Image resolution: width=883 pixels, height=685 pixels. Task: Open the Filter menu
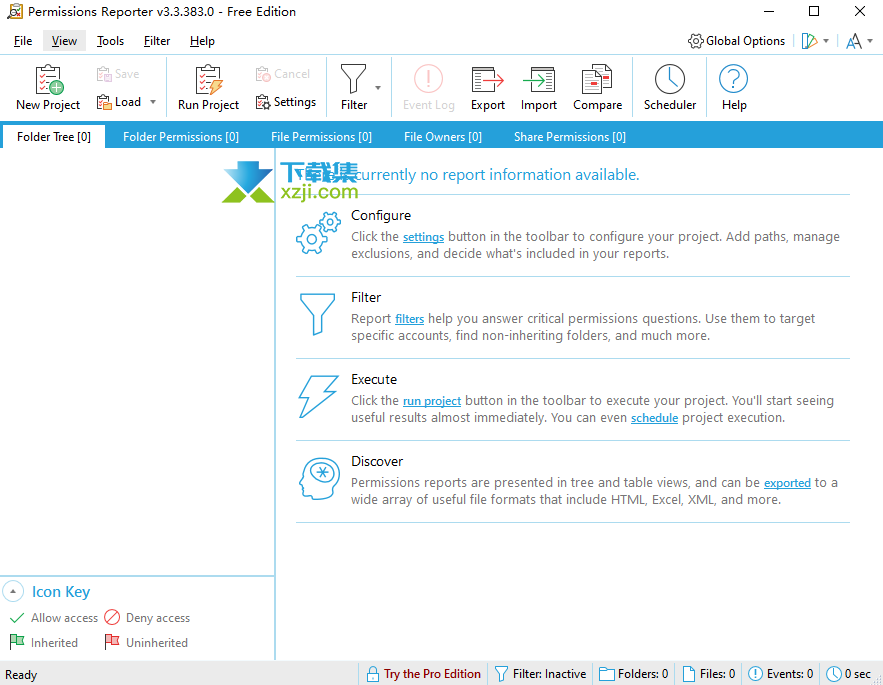pos(157,41)
